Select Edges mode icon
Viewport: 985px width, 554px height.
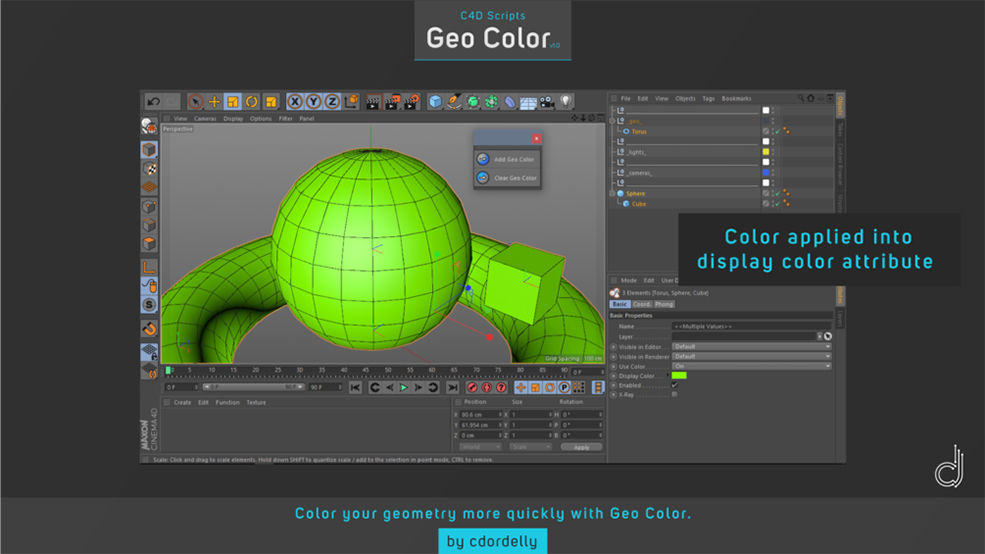point(149,225)
